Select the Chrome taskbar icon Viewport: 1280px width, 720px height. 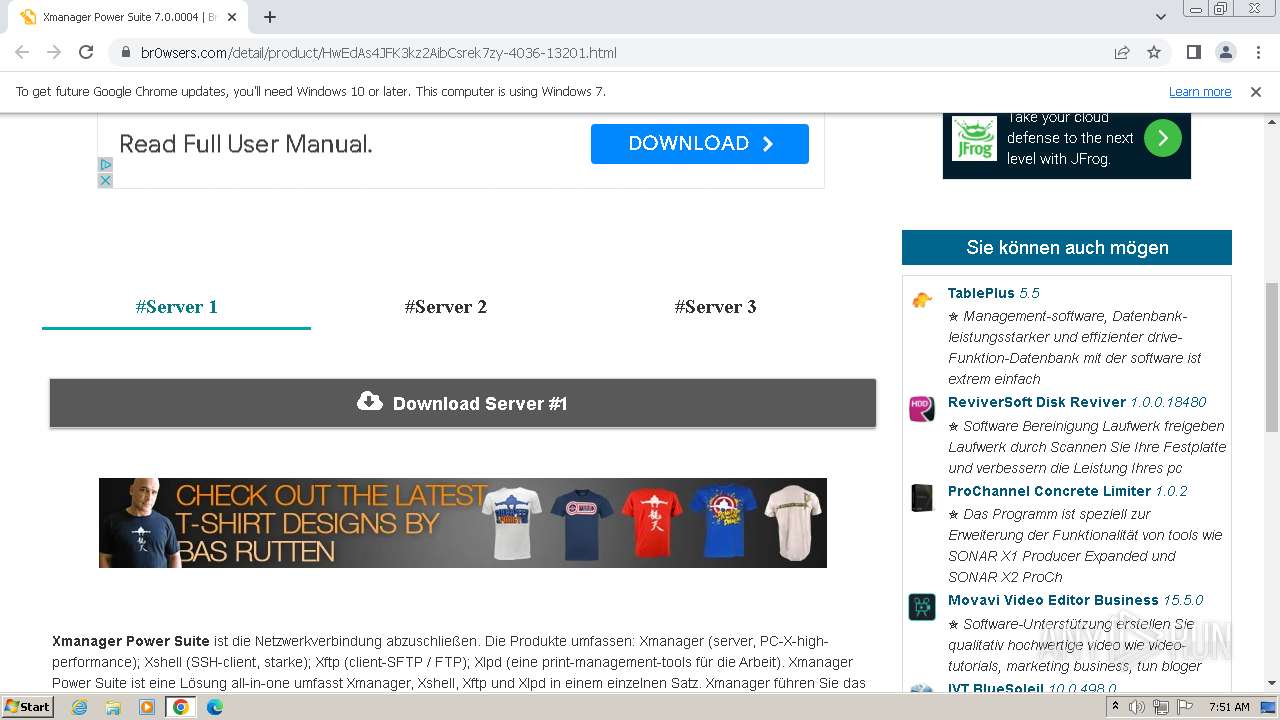tap(180, 707)
